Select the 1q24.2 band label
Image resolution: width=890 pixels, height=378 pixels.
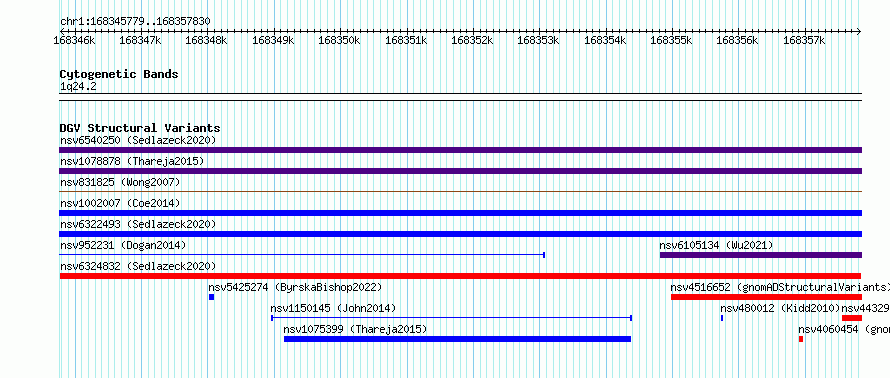pyautogui.click(x=78, y=86)
